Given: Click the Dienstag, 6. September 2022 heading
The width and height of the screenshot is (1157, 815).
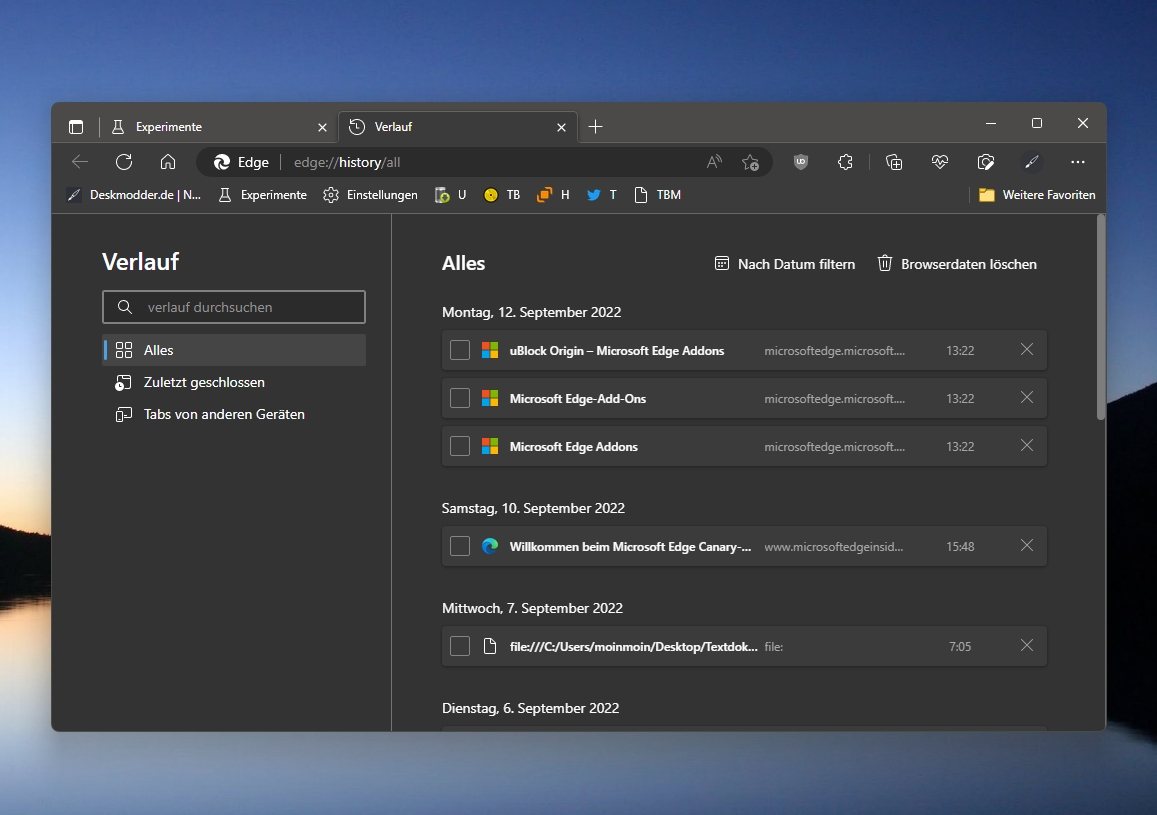Looking at the screenshot, I should coord(531,708).
